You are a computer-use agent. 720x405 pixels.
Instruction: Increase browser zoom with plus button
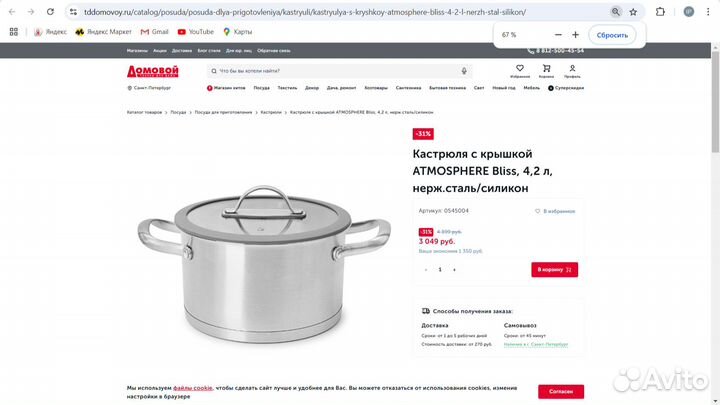(575, 35)
